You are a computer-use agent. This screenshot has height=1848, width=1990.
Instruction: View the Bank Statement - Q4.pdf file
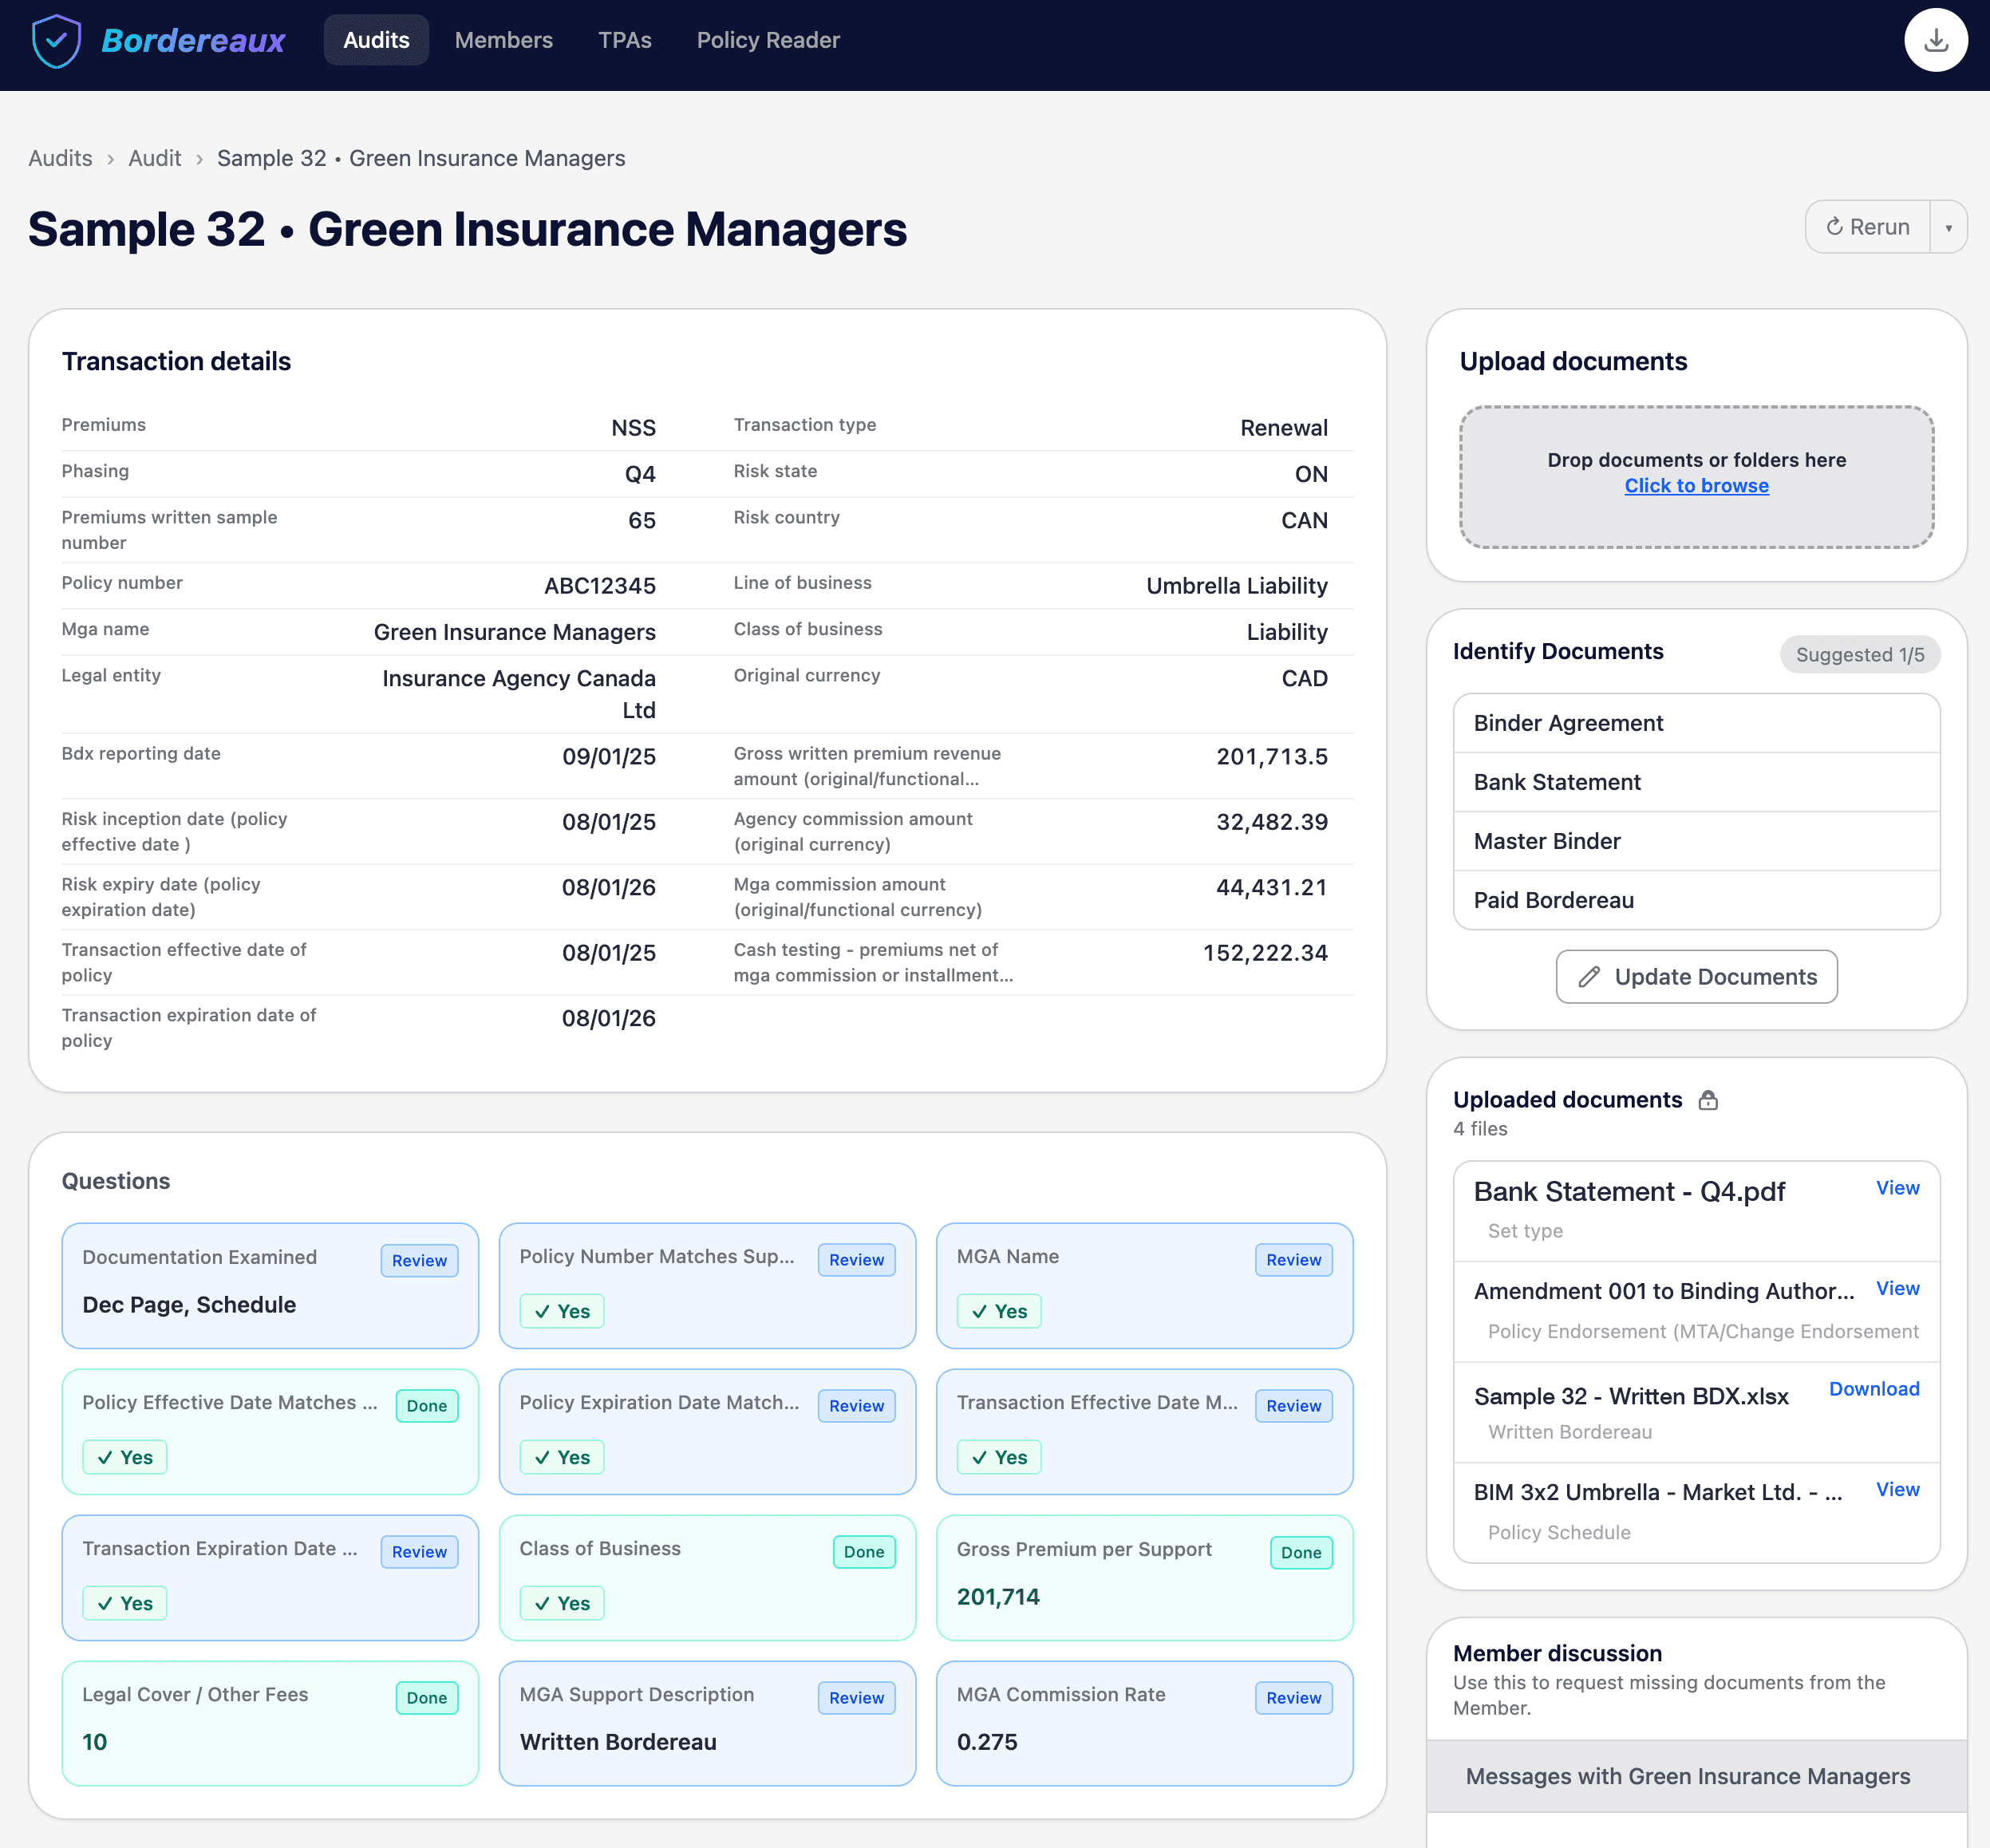coord(1897,1188)
